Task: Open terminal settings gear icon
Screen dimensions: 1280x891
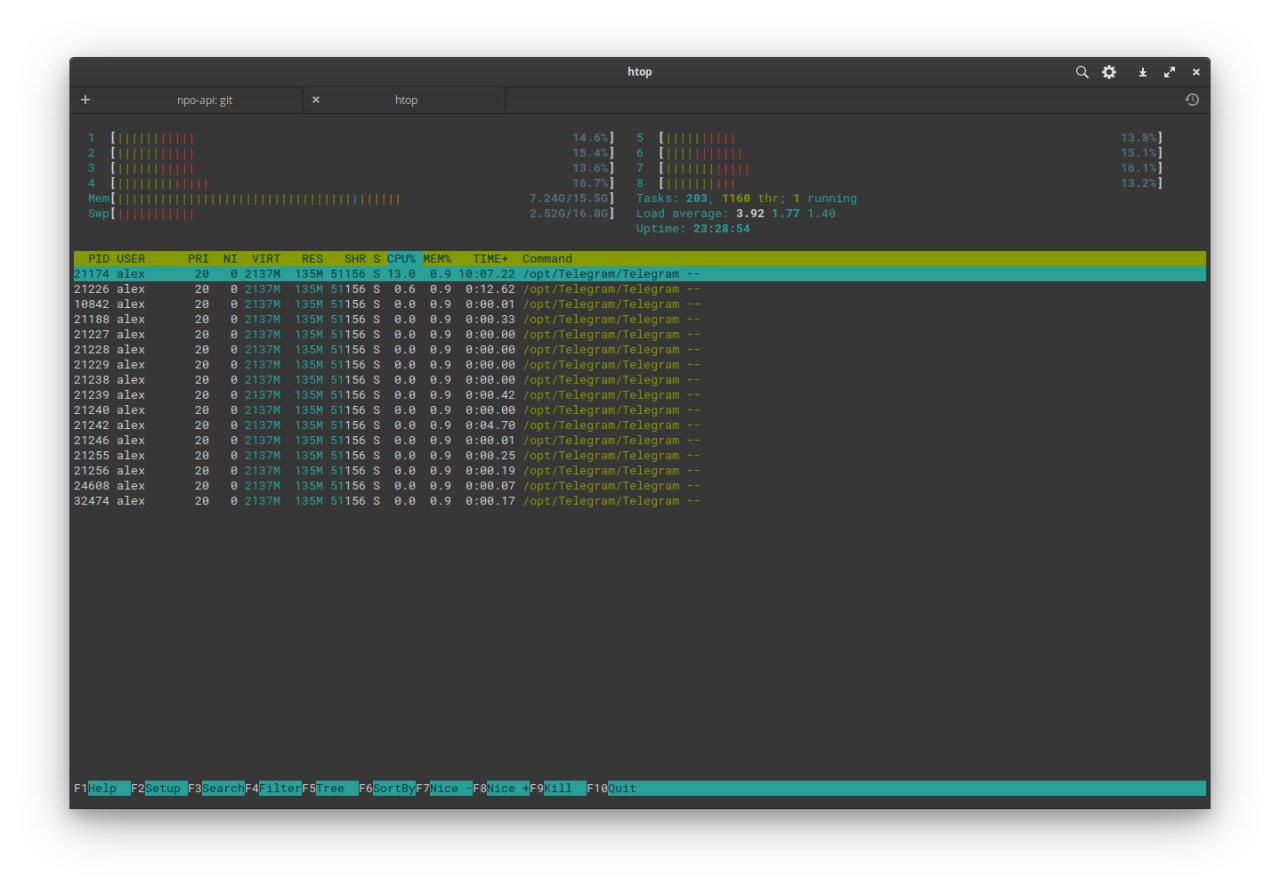Action: pos(1109,72)
